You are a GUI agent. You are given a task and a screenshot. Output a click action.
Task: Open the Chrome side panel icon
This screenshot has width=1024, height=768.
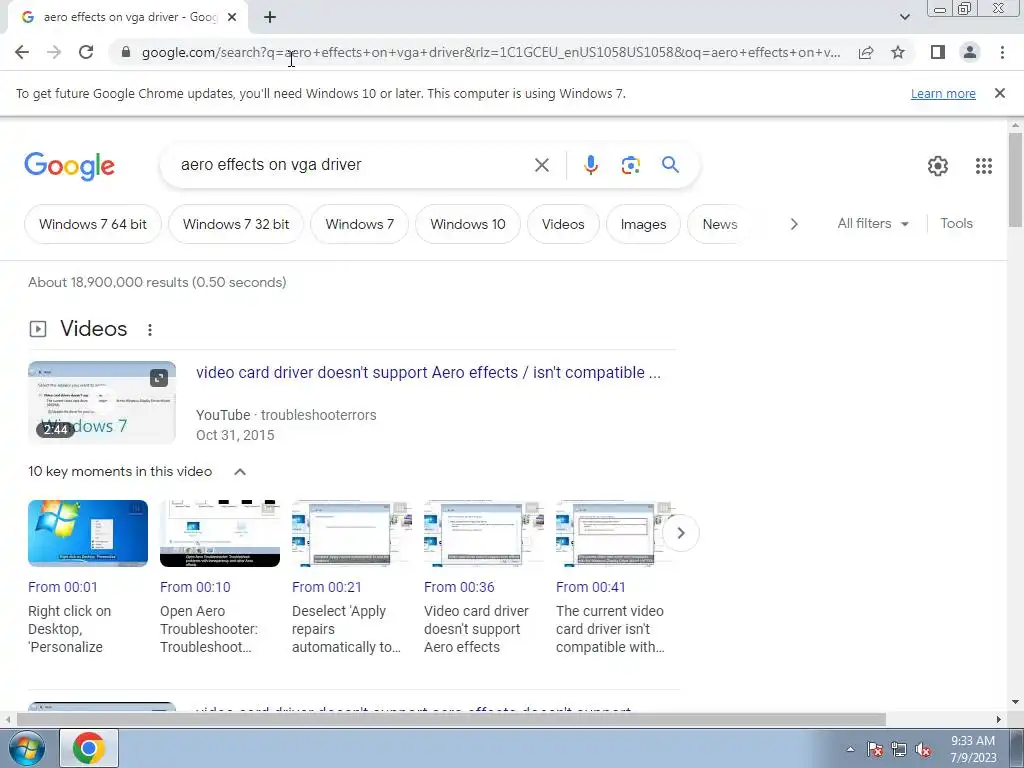[x=938, y=52]
